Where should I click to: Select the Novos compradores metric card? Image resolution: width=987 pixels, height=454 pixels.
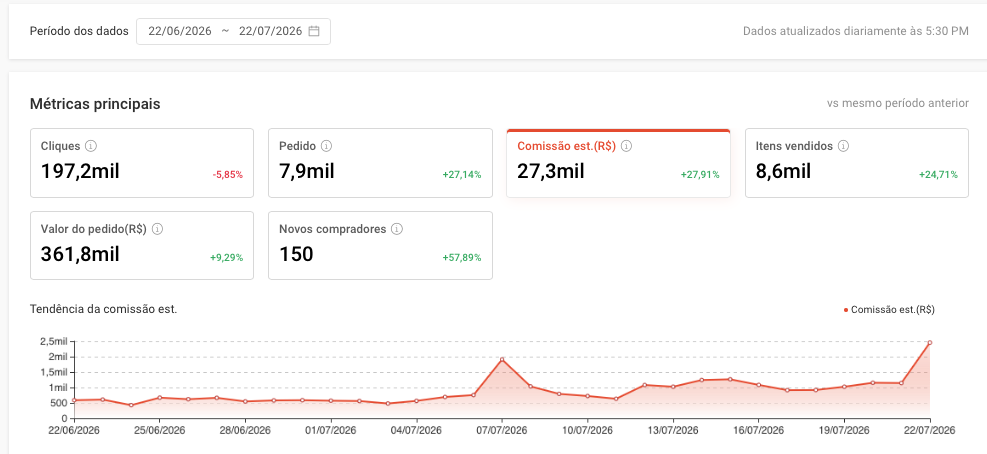click(380, 246)
